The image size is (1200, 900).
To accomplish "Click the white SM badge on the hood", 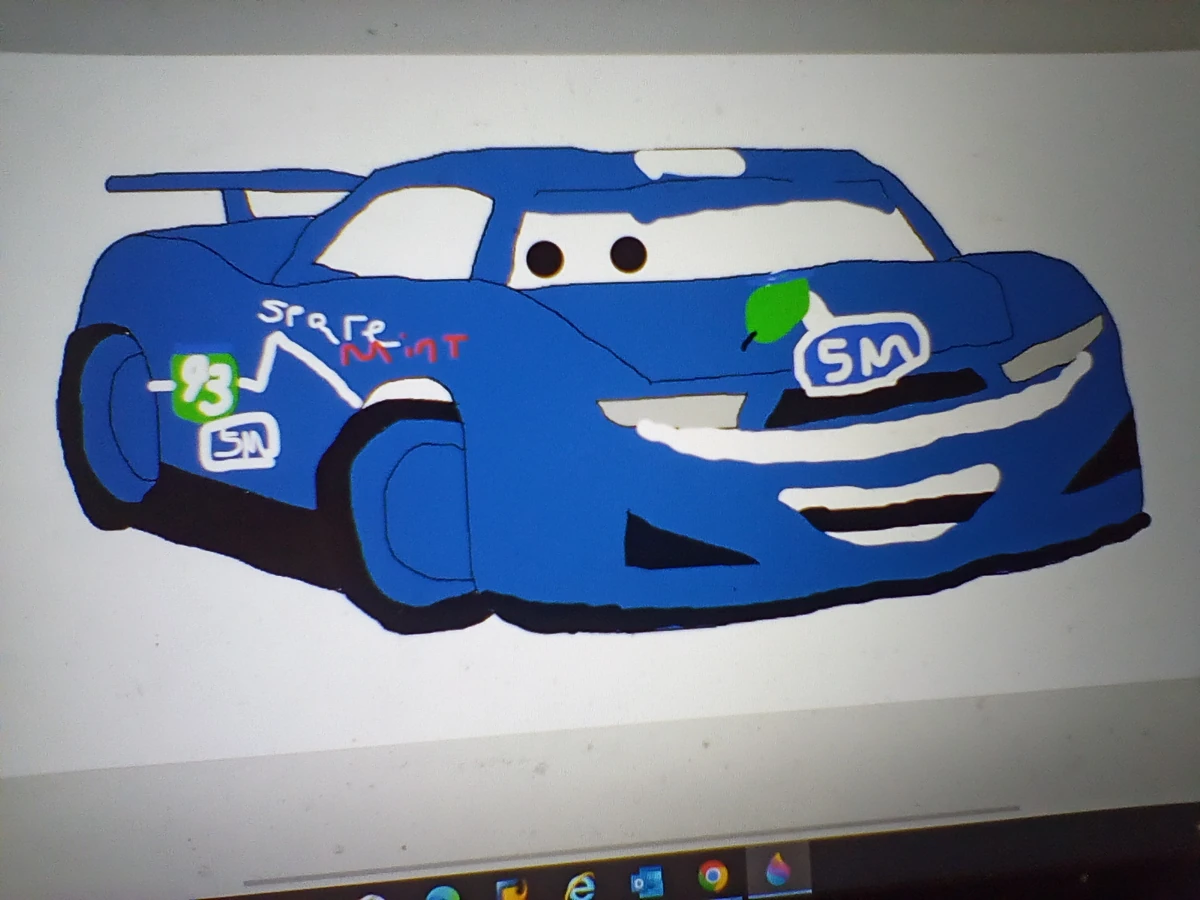I will point(862,355).
